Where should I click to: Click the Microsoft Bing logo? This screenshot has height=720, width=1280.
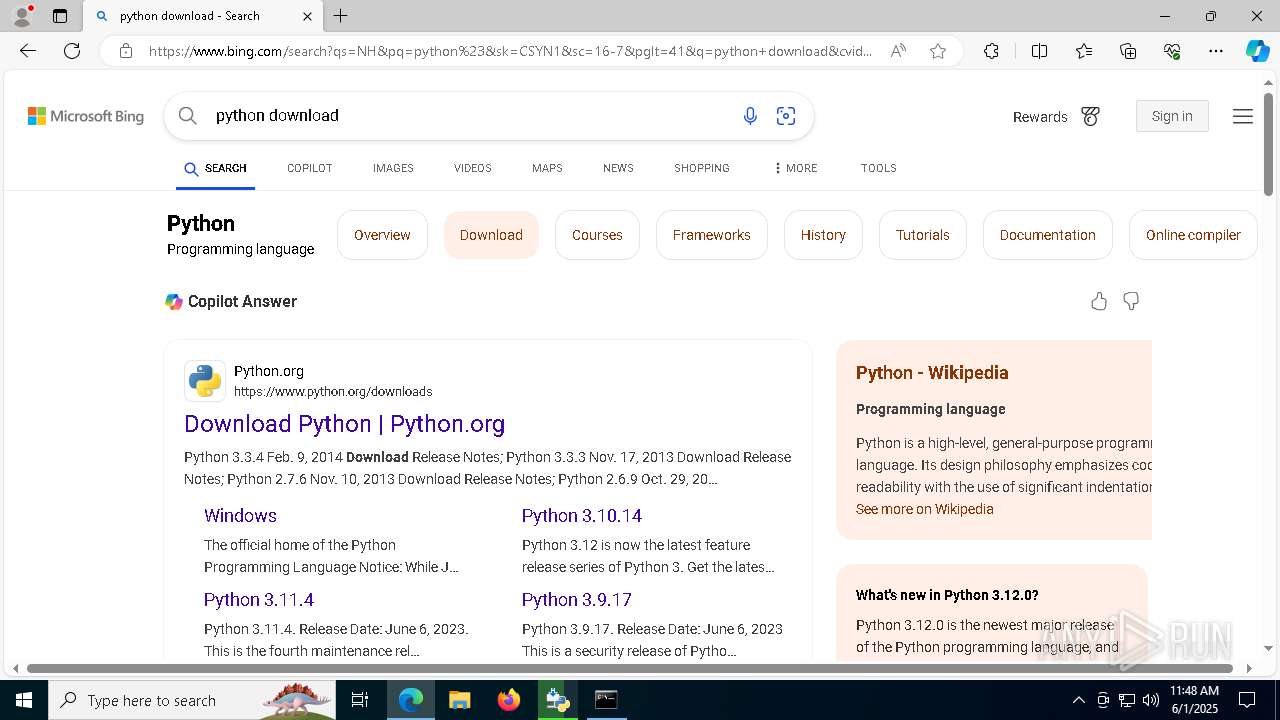[86, 116]
